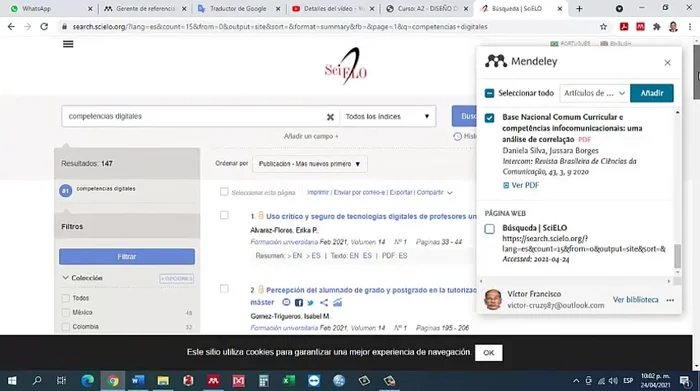Open Colección OPCIONES button
Viewport: 700px width, 391px height.
(x=177, y=279)
